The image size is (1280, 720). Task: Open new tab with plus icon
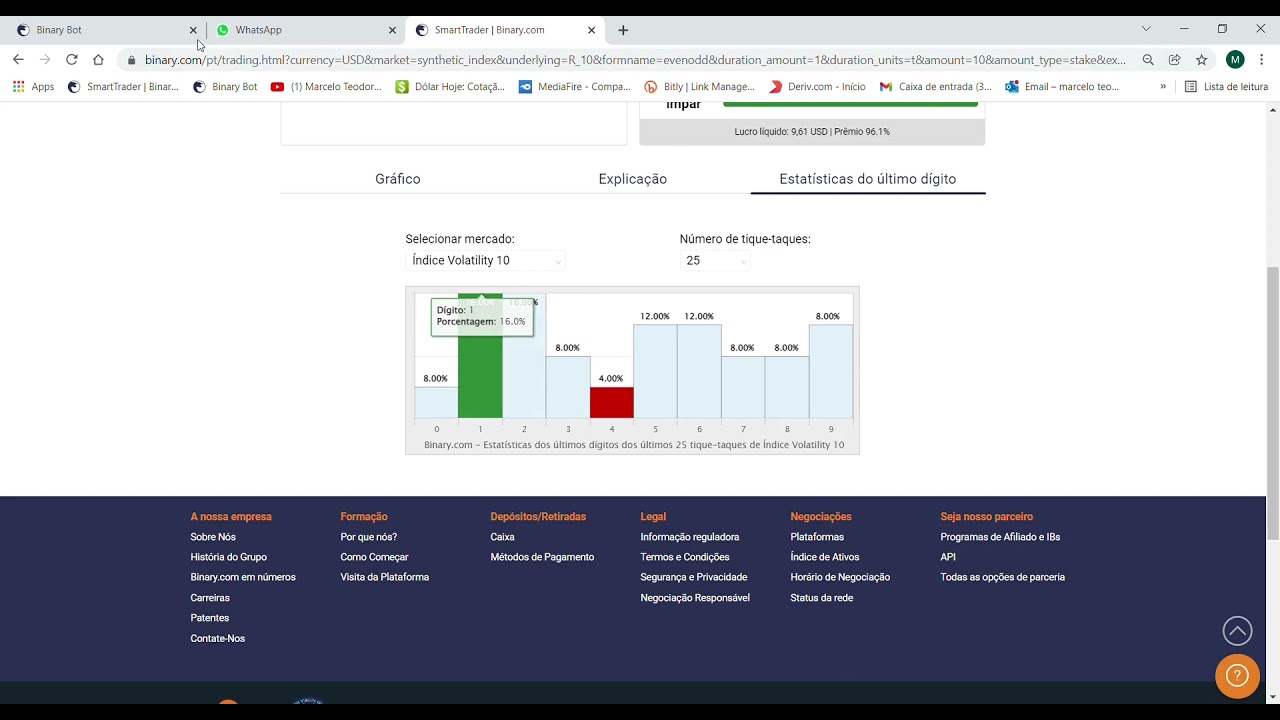623,30
